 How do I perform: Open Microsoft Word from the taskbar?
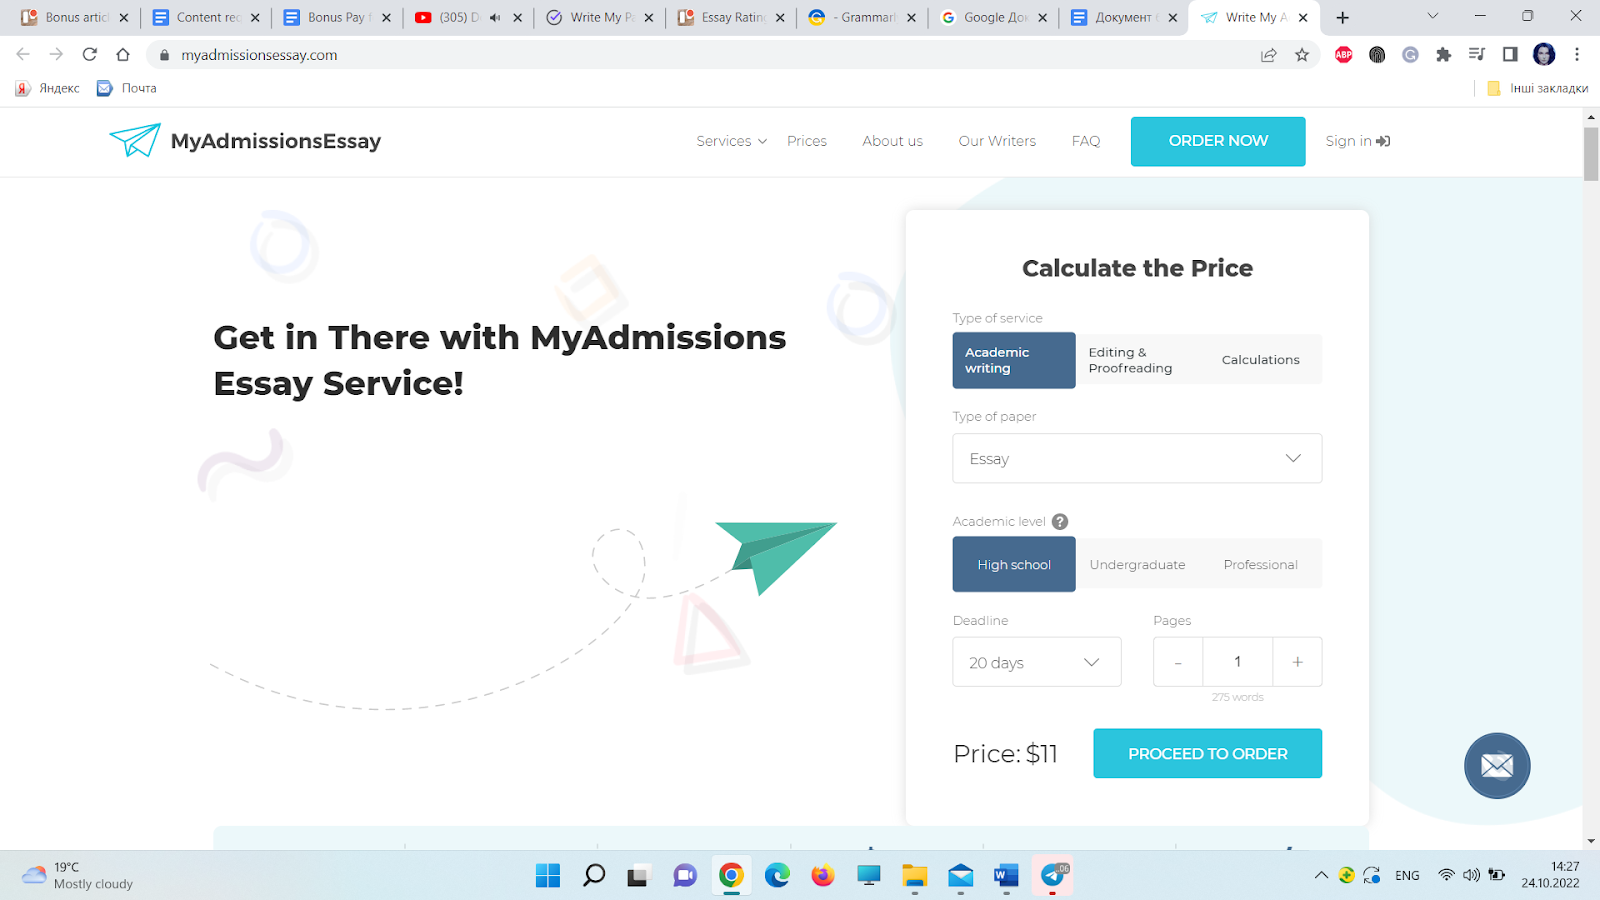1006,876
